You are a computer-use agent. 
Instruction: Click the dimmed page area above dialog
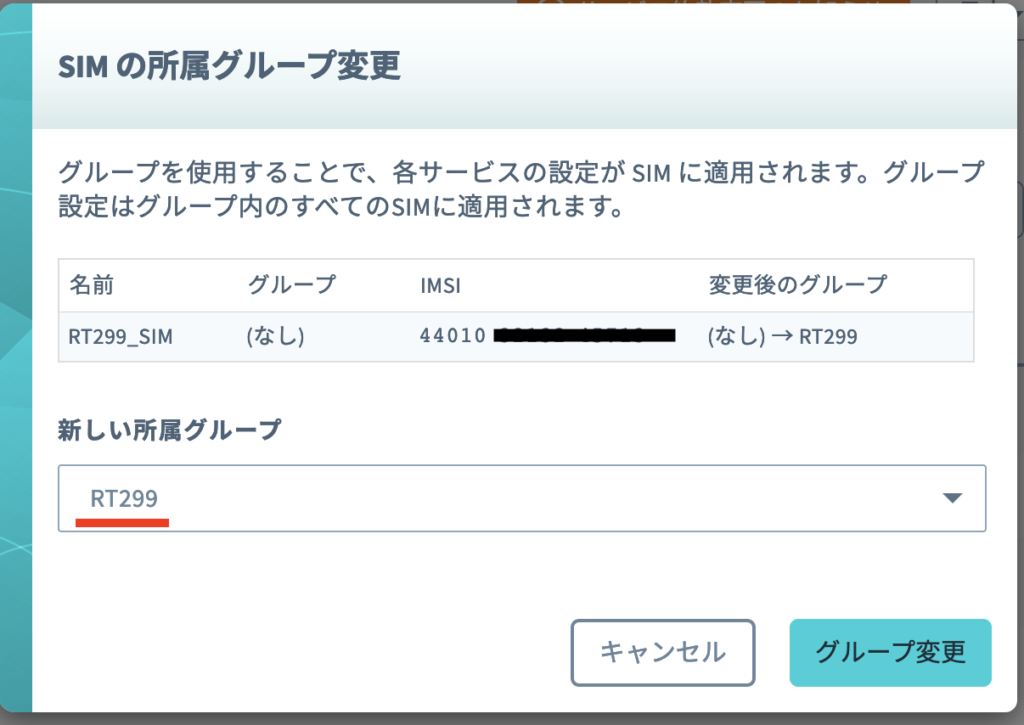tap(712, 2)
